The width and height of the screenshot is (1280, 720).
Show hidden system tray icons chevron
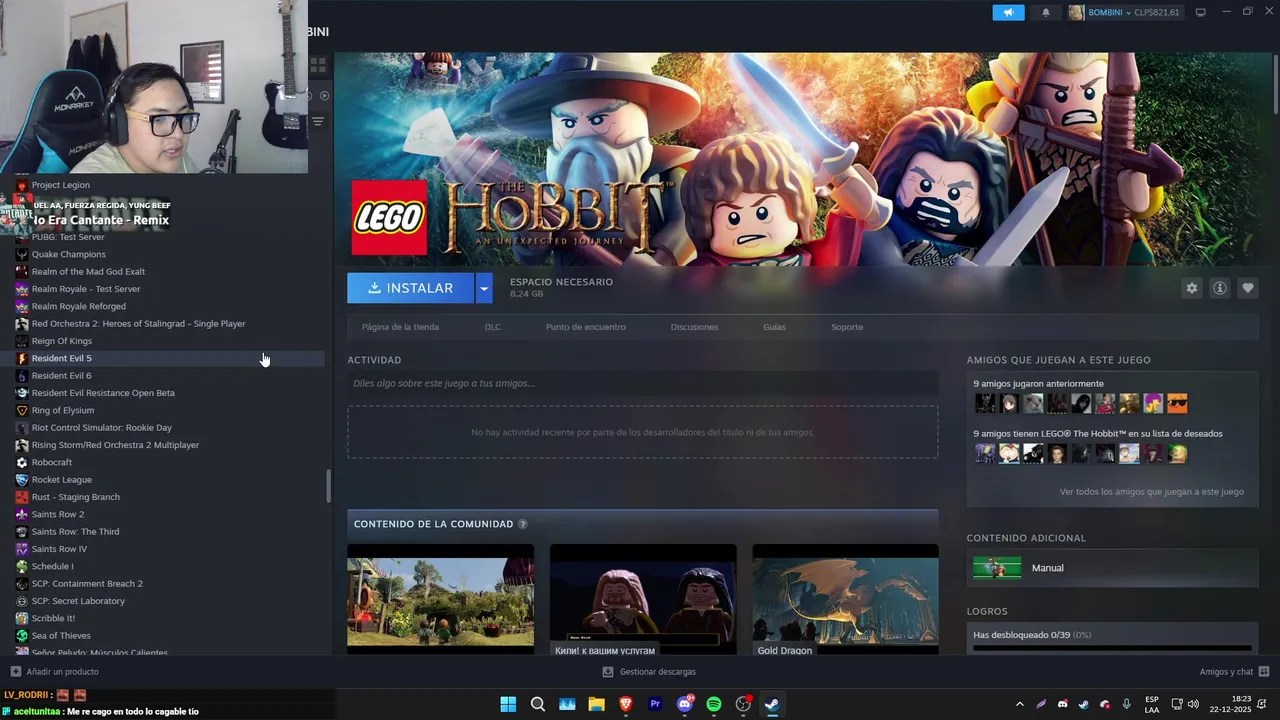[1019, 704]
